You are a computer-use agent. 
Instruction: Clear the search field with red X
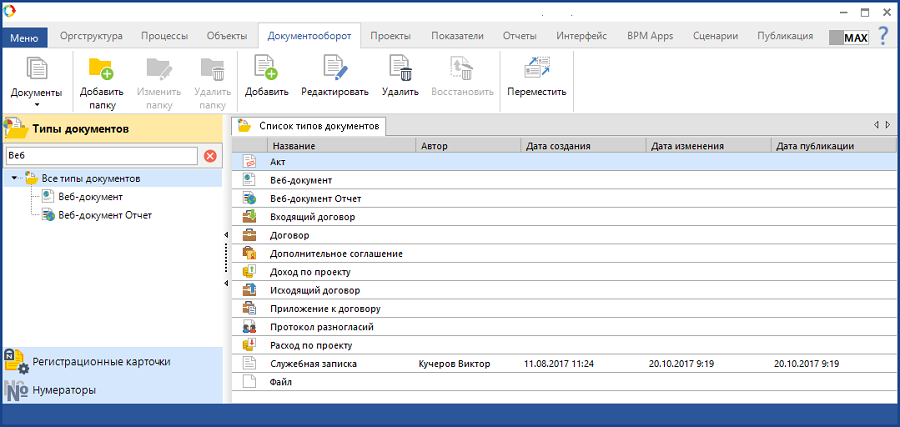[210, 156]
